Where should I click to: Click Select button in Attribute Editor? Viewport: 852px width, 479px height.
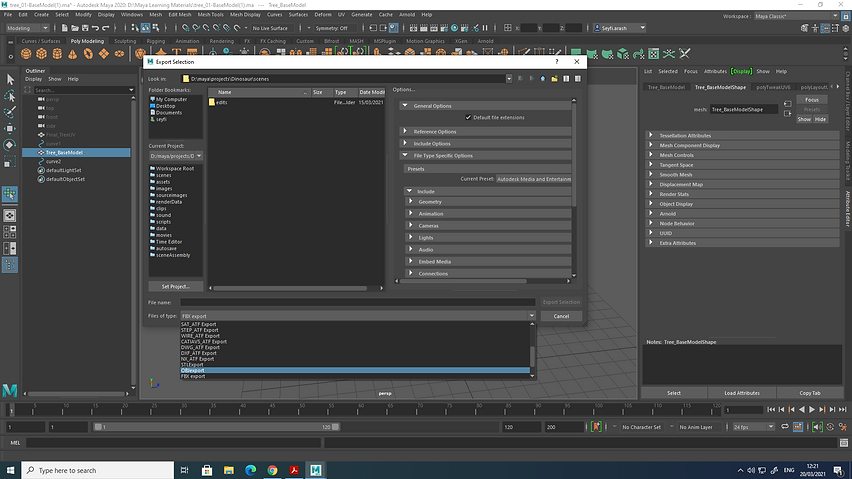(x=674, y=393)
